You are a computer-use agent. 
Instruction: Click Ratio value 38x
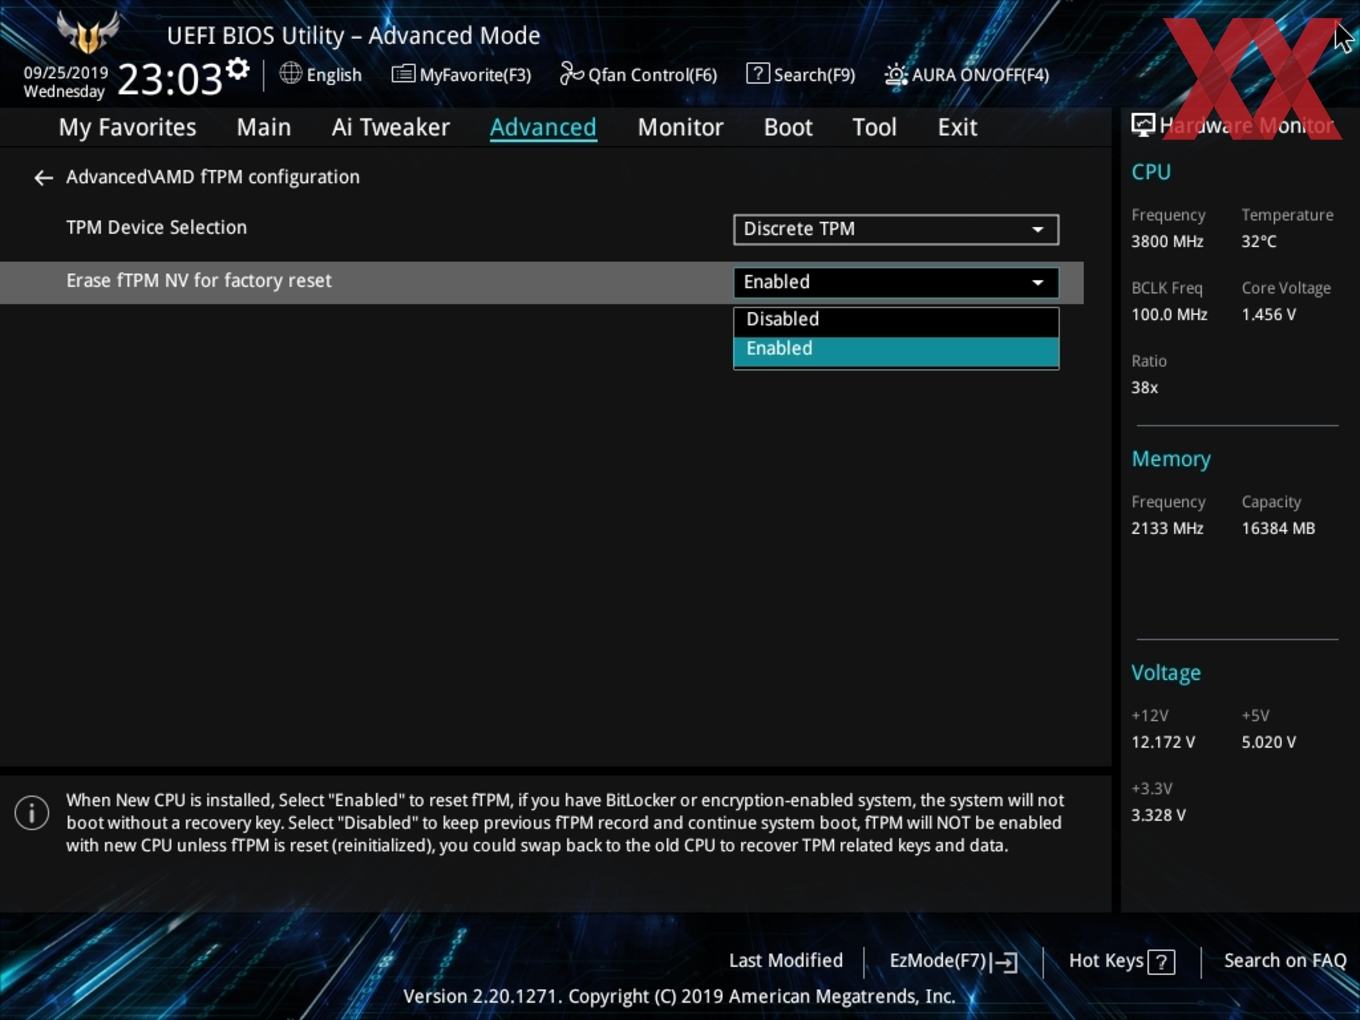pos(1144,388)
